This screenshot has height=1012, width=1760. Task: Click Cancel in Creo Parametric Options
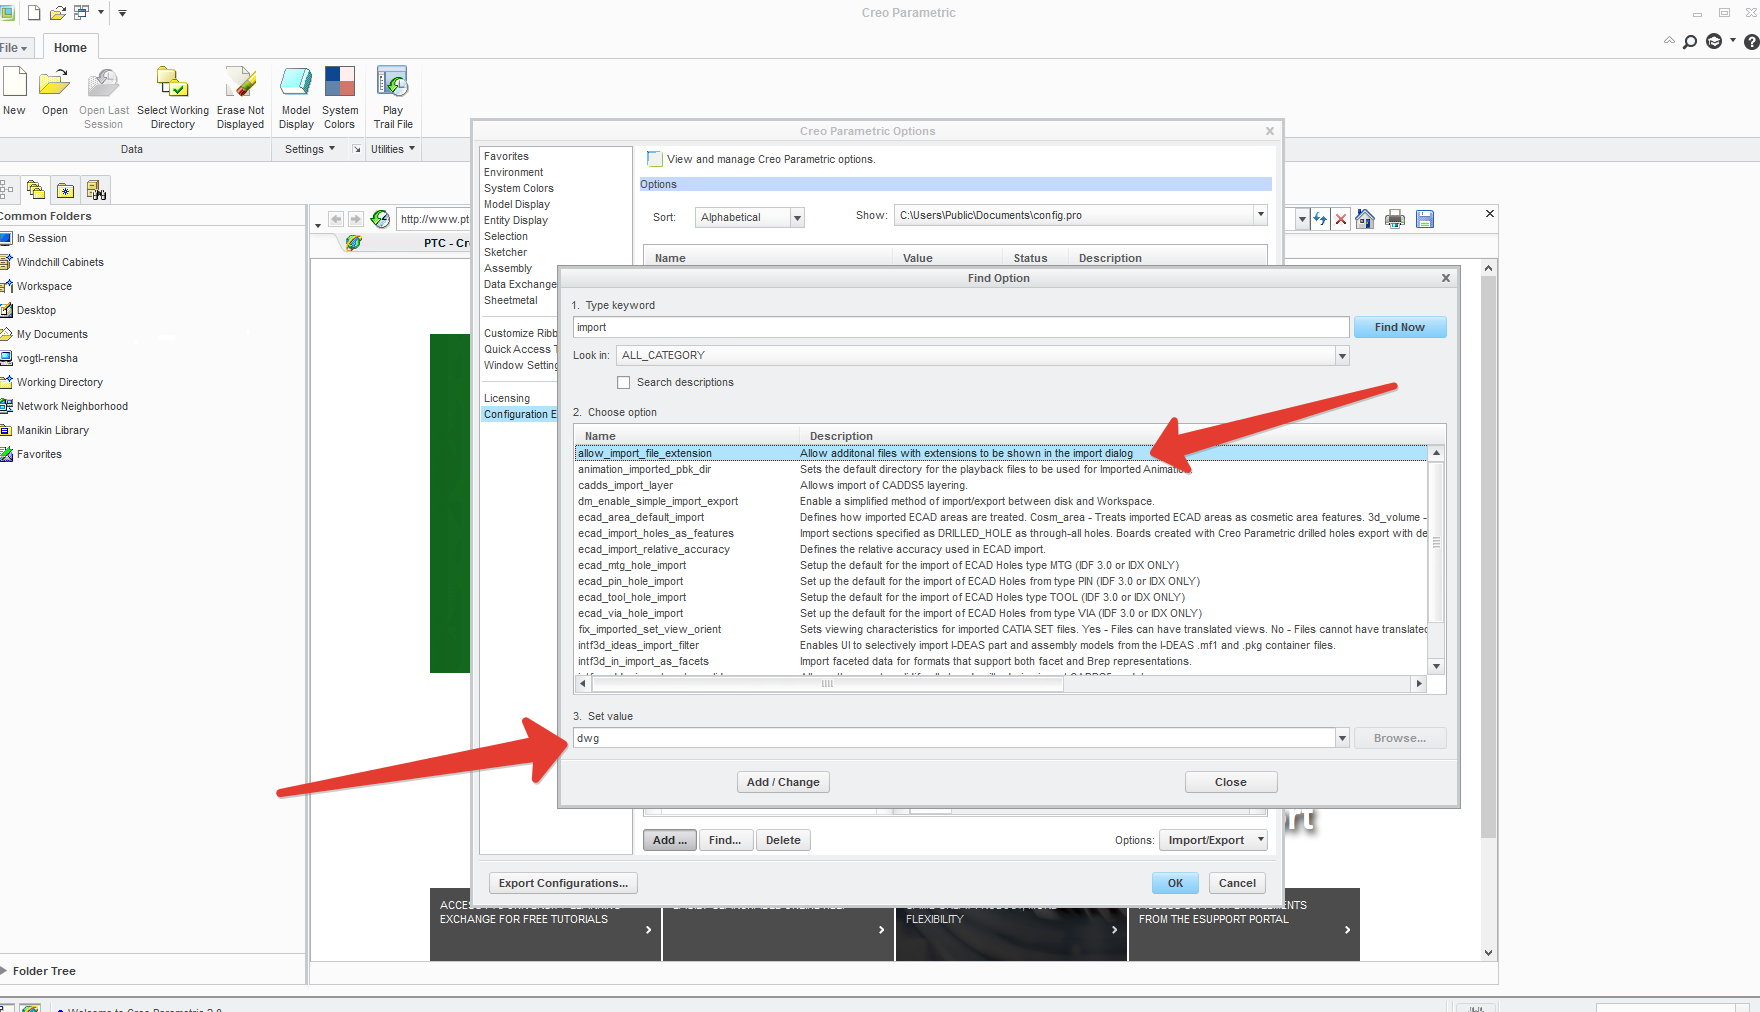point(1237,883)
